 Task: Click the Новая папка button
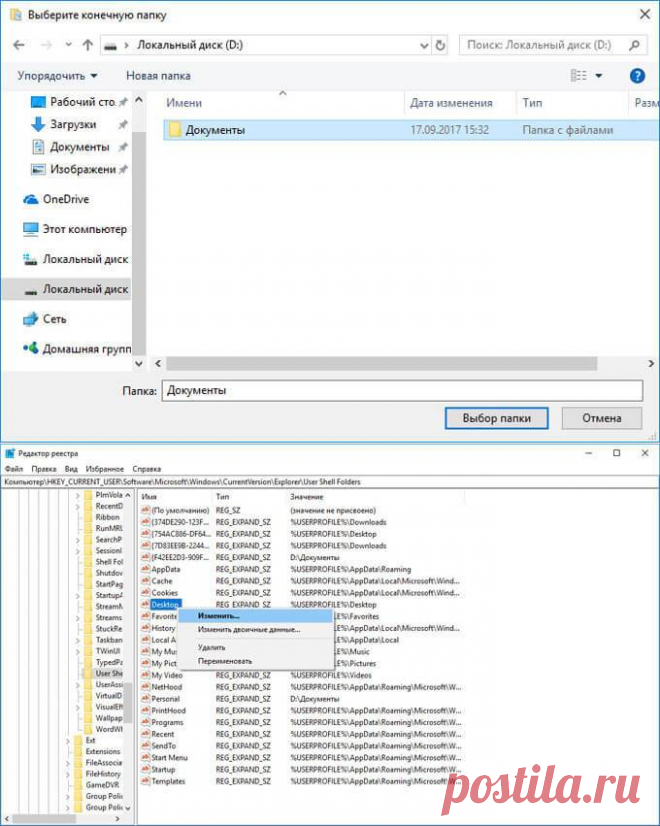(158, 76)
